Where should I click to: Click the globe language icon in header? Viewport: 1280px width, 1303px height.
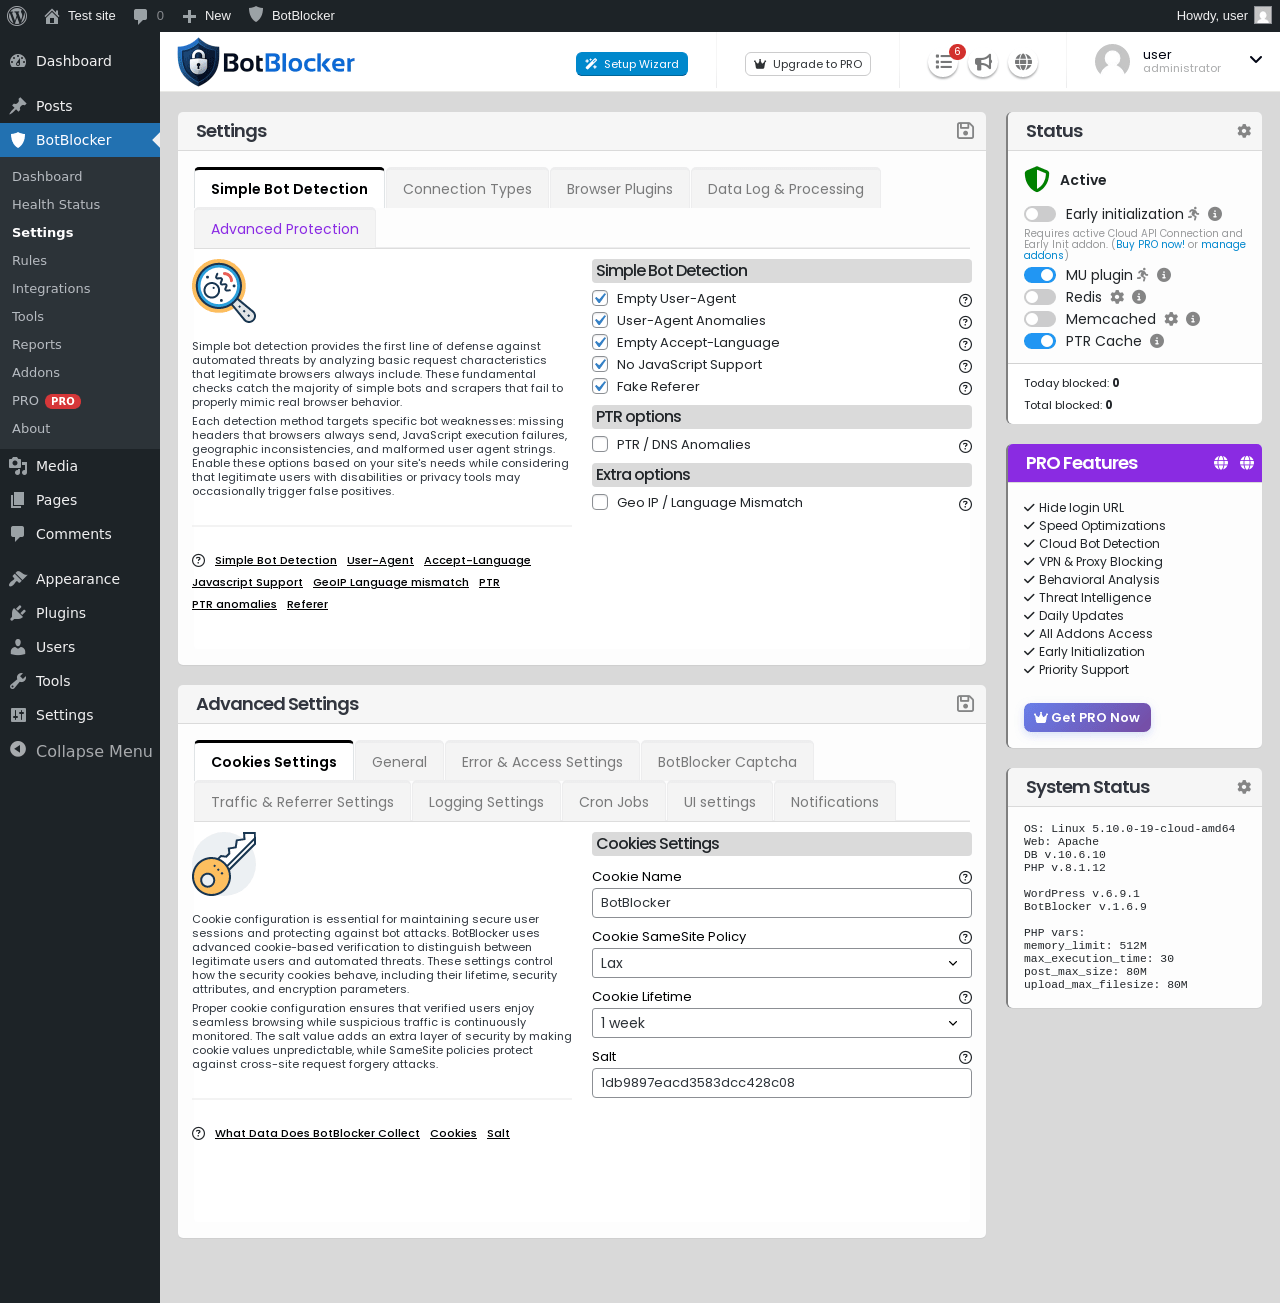pos(1023,63)
